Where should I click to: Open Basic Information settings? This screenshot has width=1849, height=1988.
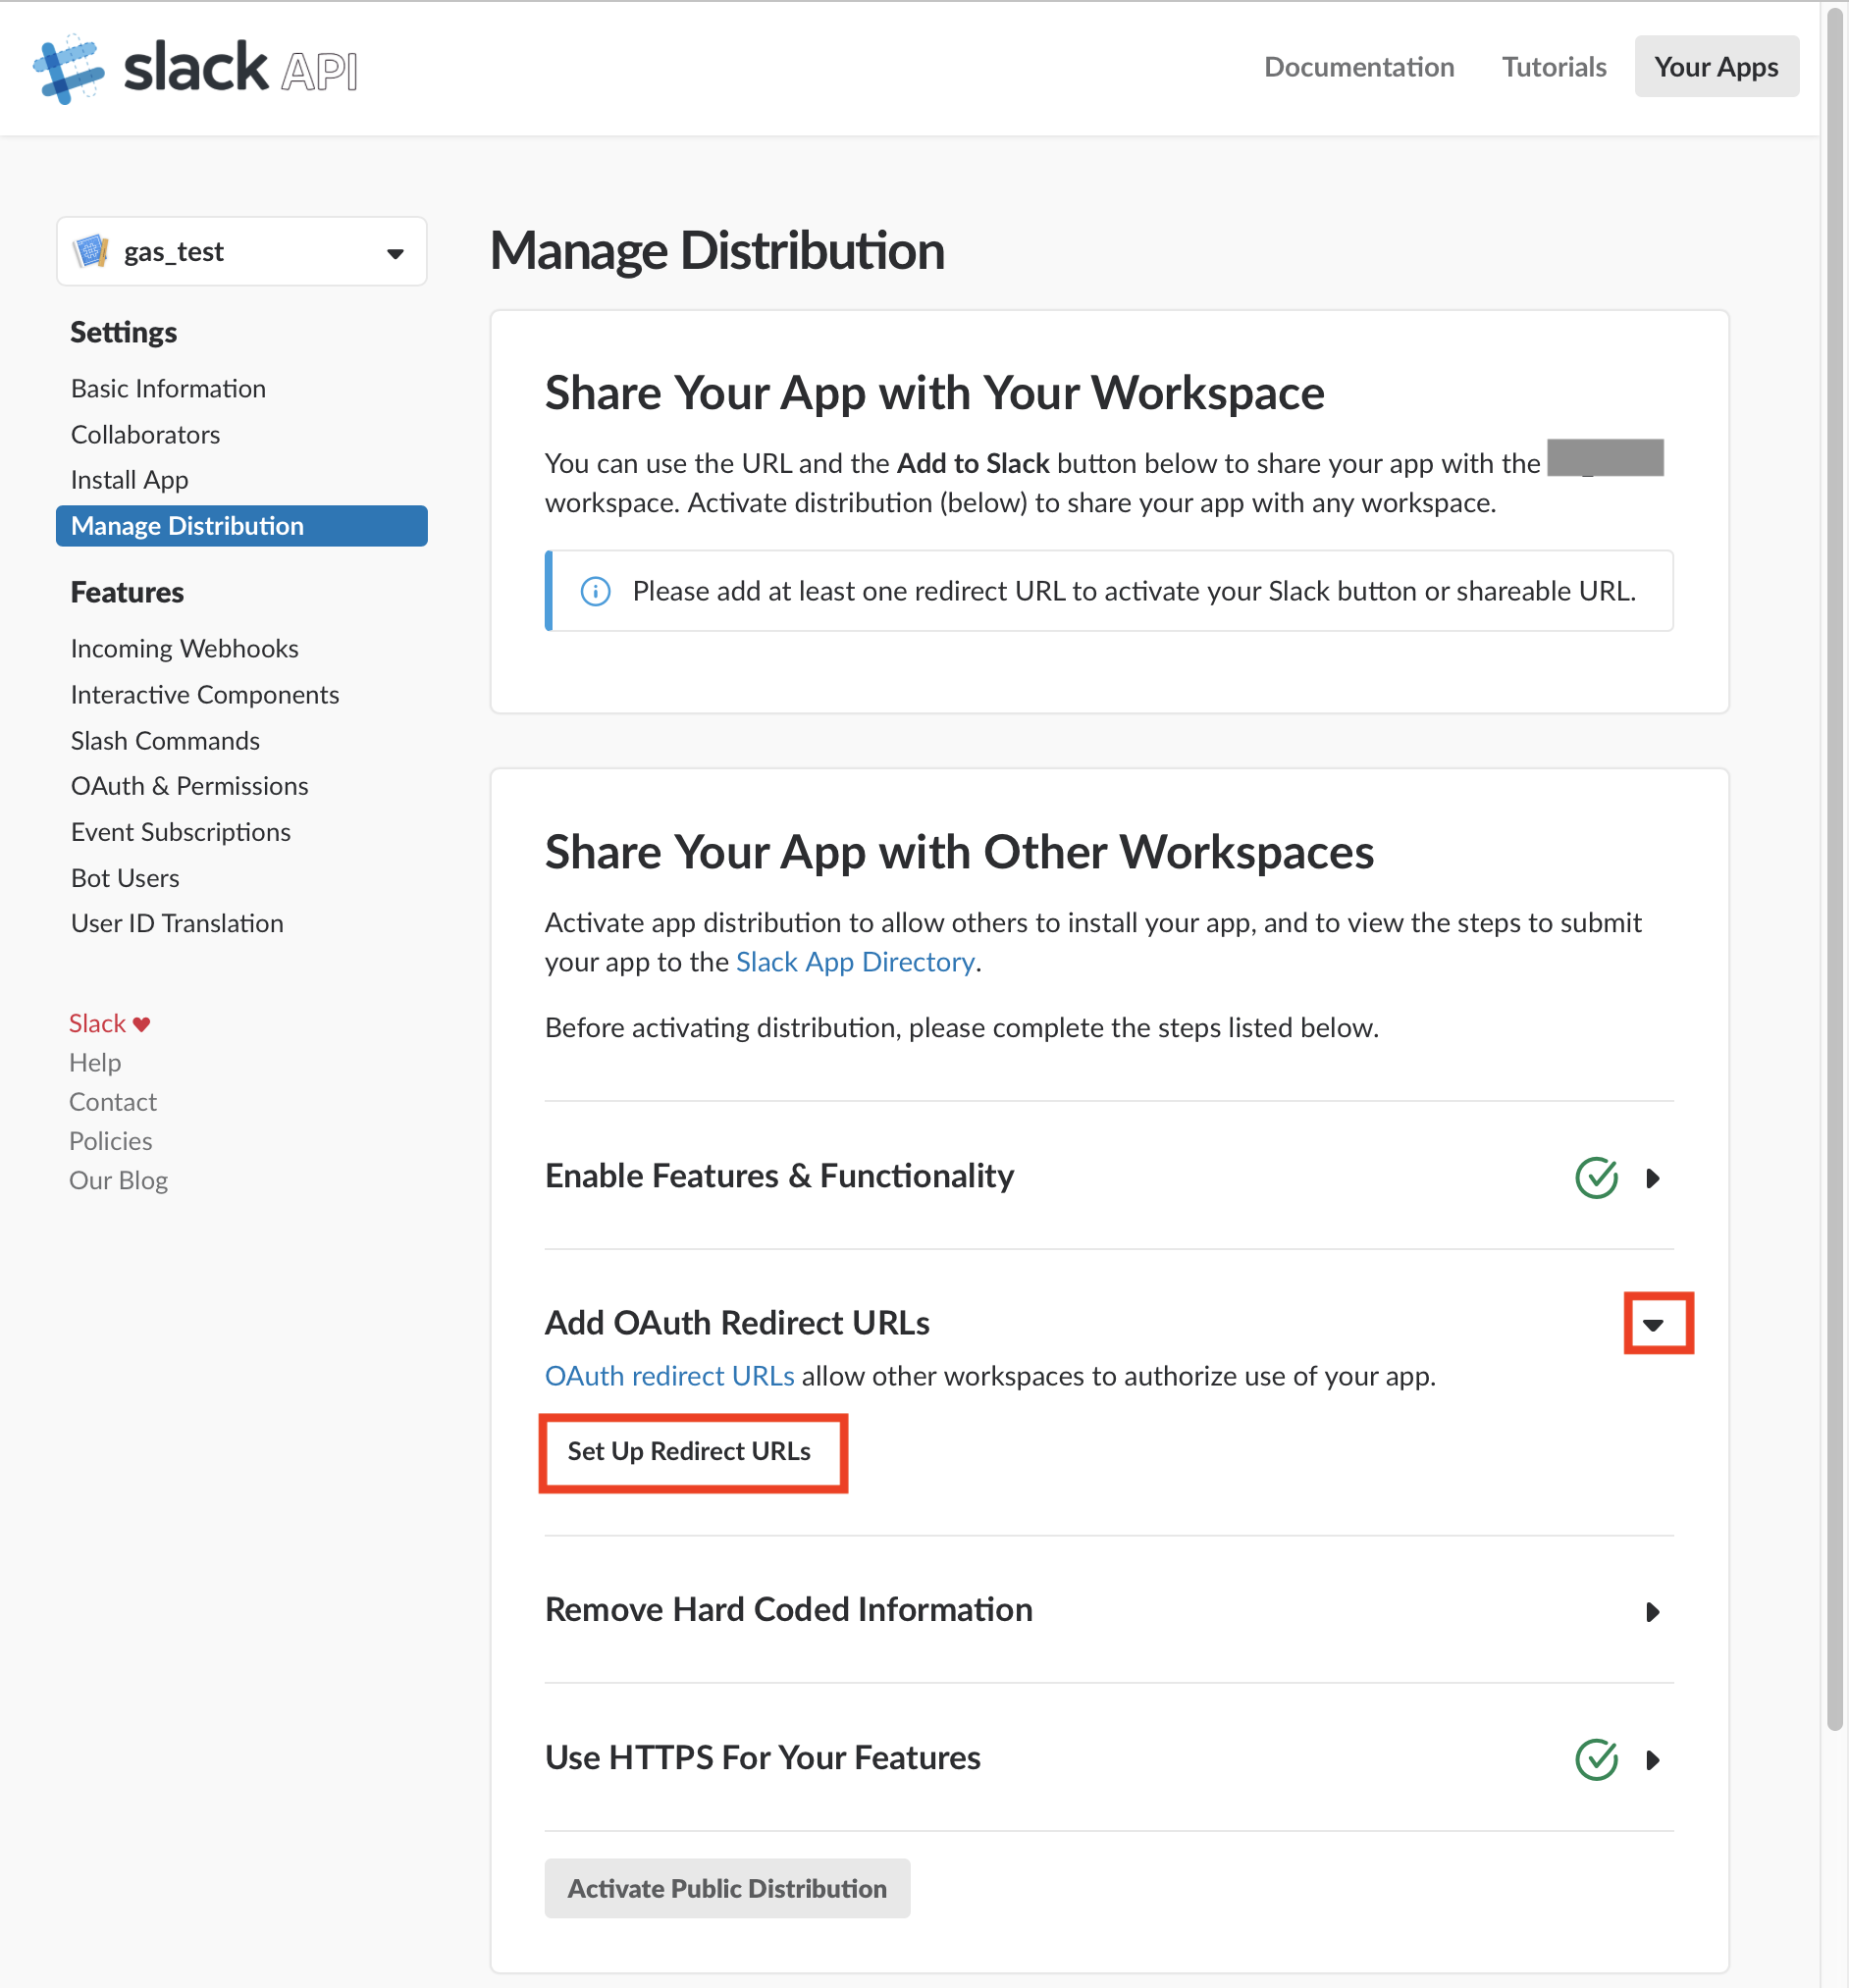coord(168,388)
